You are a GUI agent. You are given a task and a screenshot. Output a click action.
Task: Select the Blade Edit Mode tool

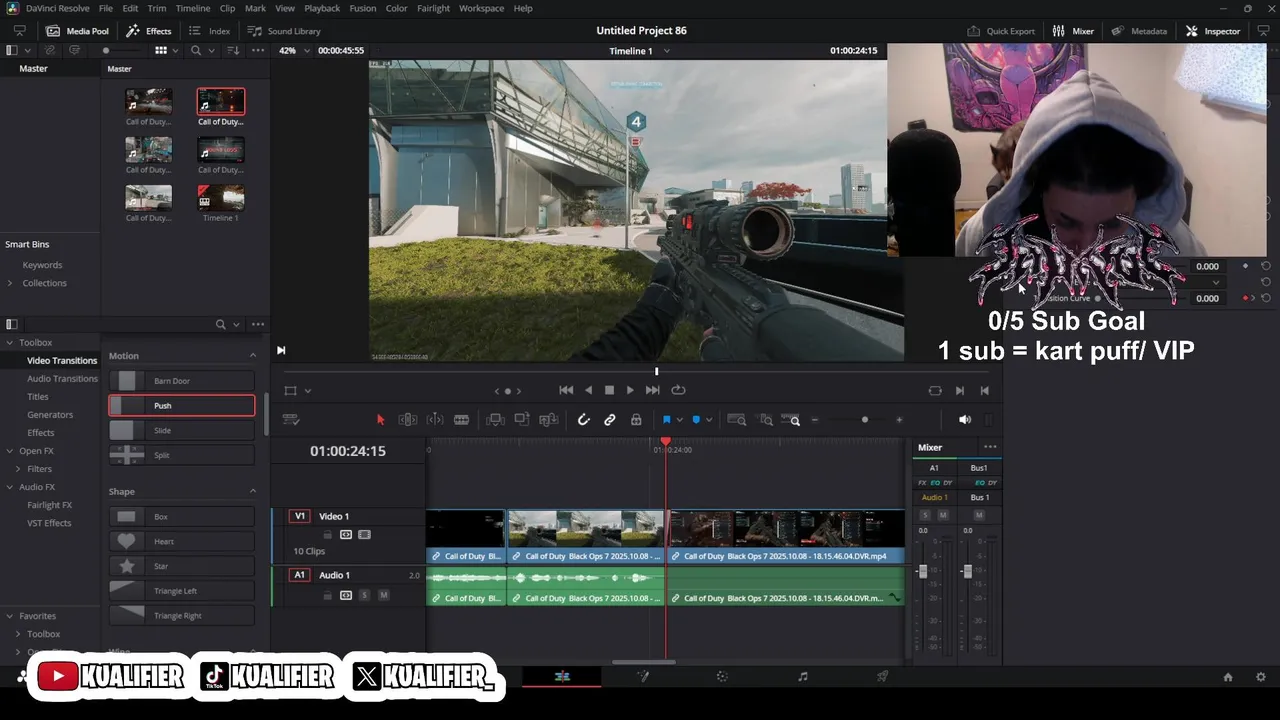pyautogui.click(x=461, y=420)
